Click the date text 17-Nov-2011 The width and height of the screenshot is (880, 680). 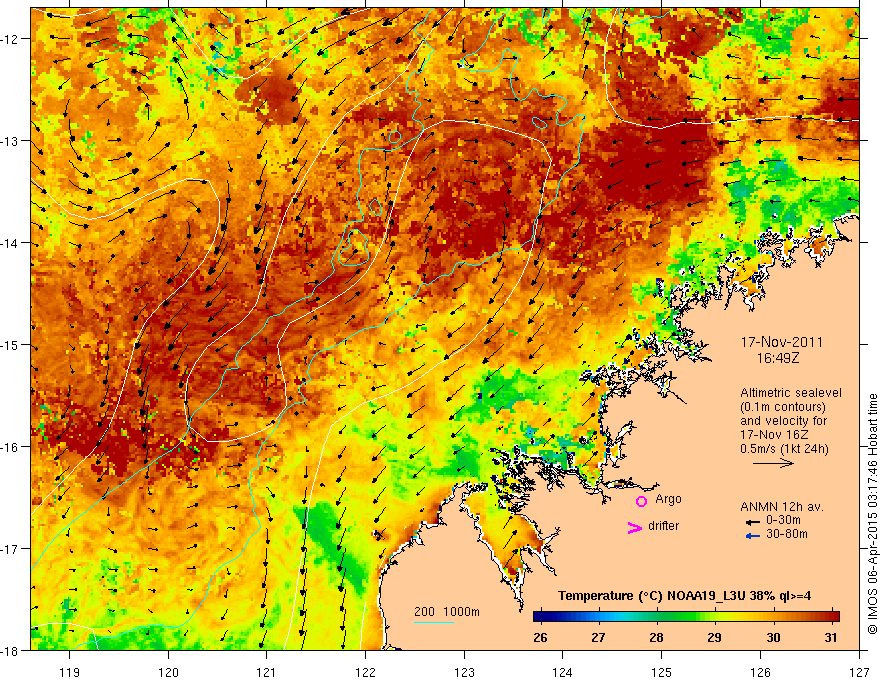click(x=782, y=342)
